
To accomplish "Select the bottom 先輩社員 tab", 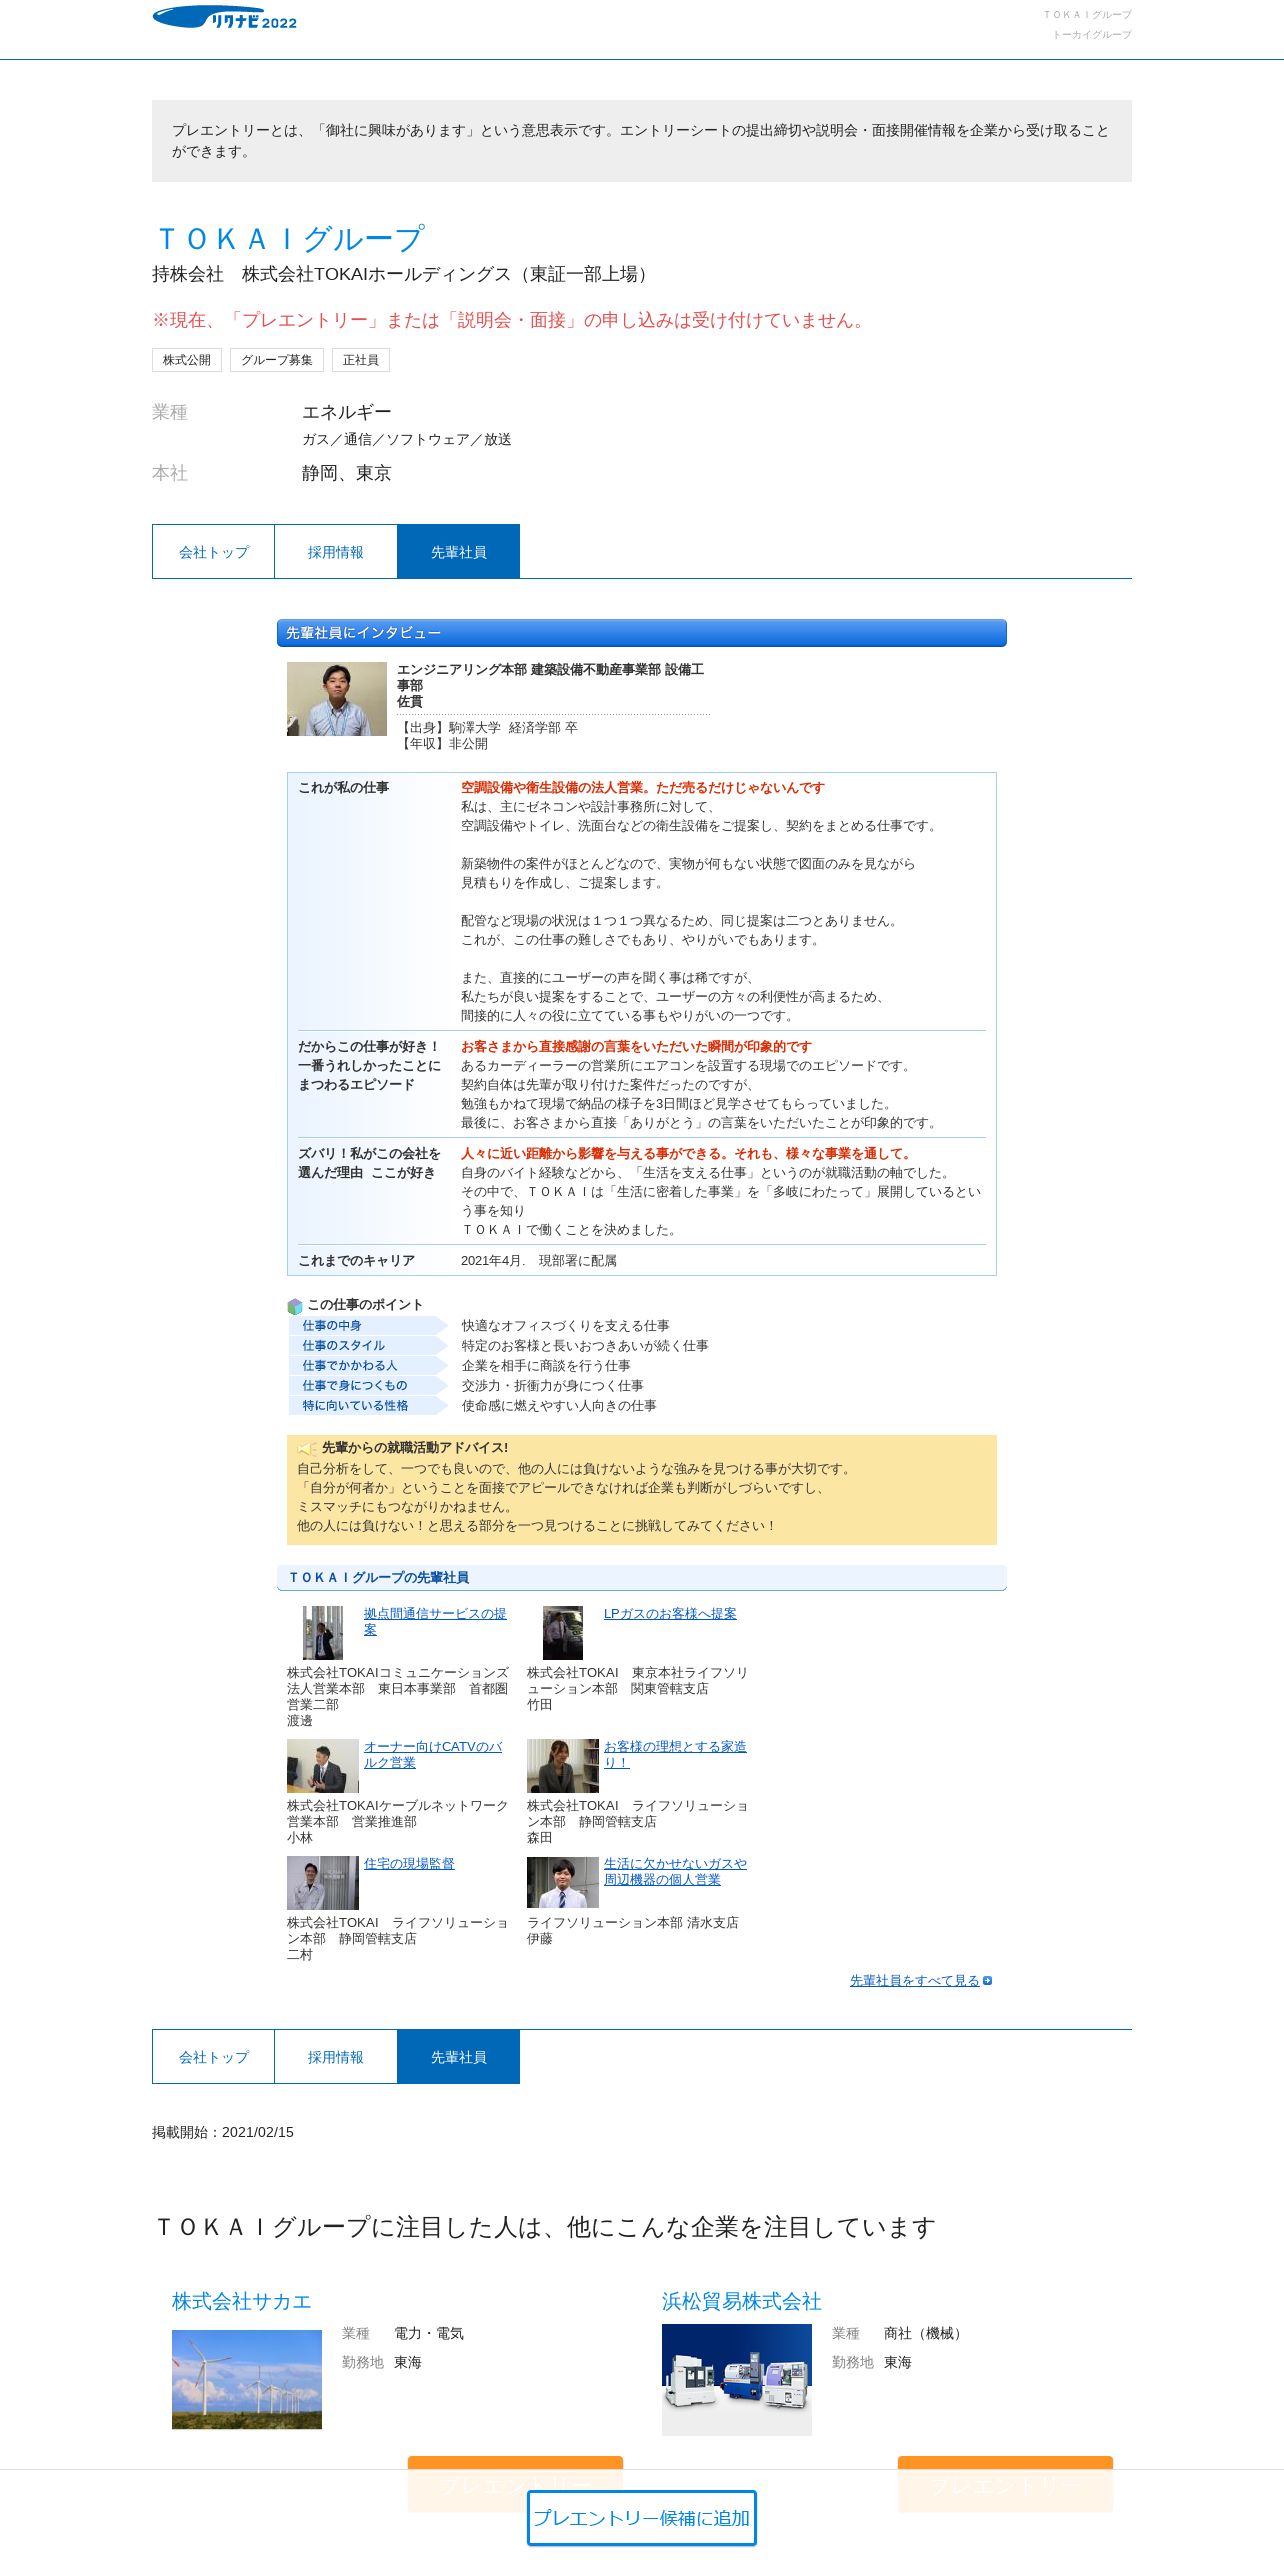I will click(x=459, y=2057).
